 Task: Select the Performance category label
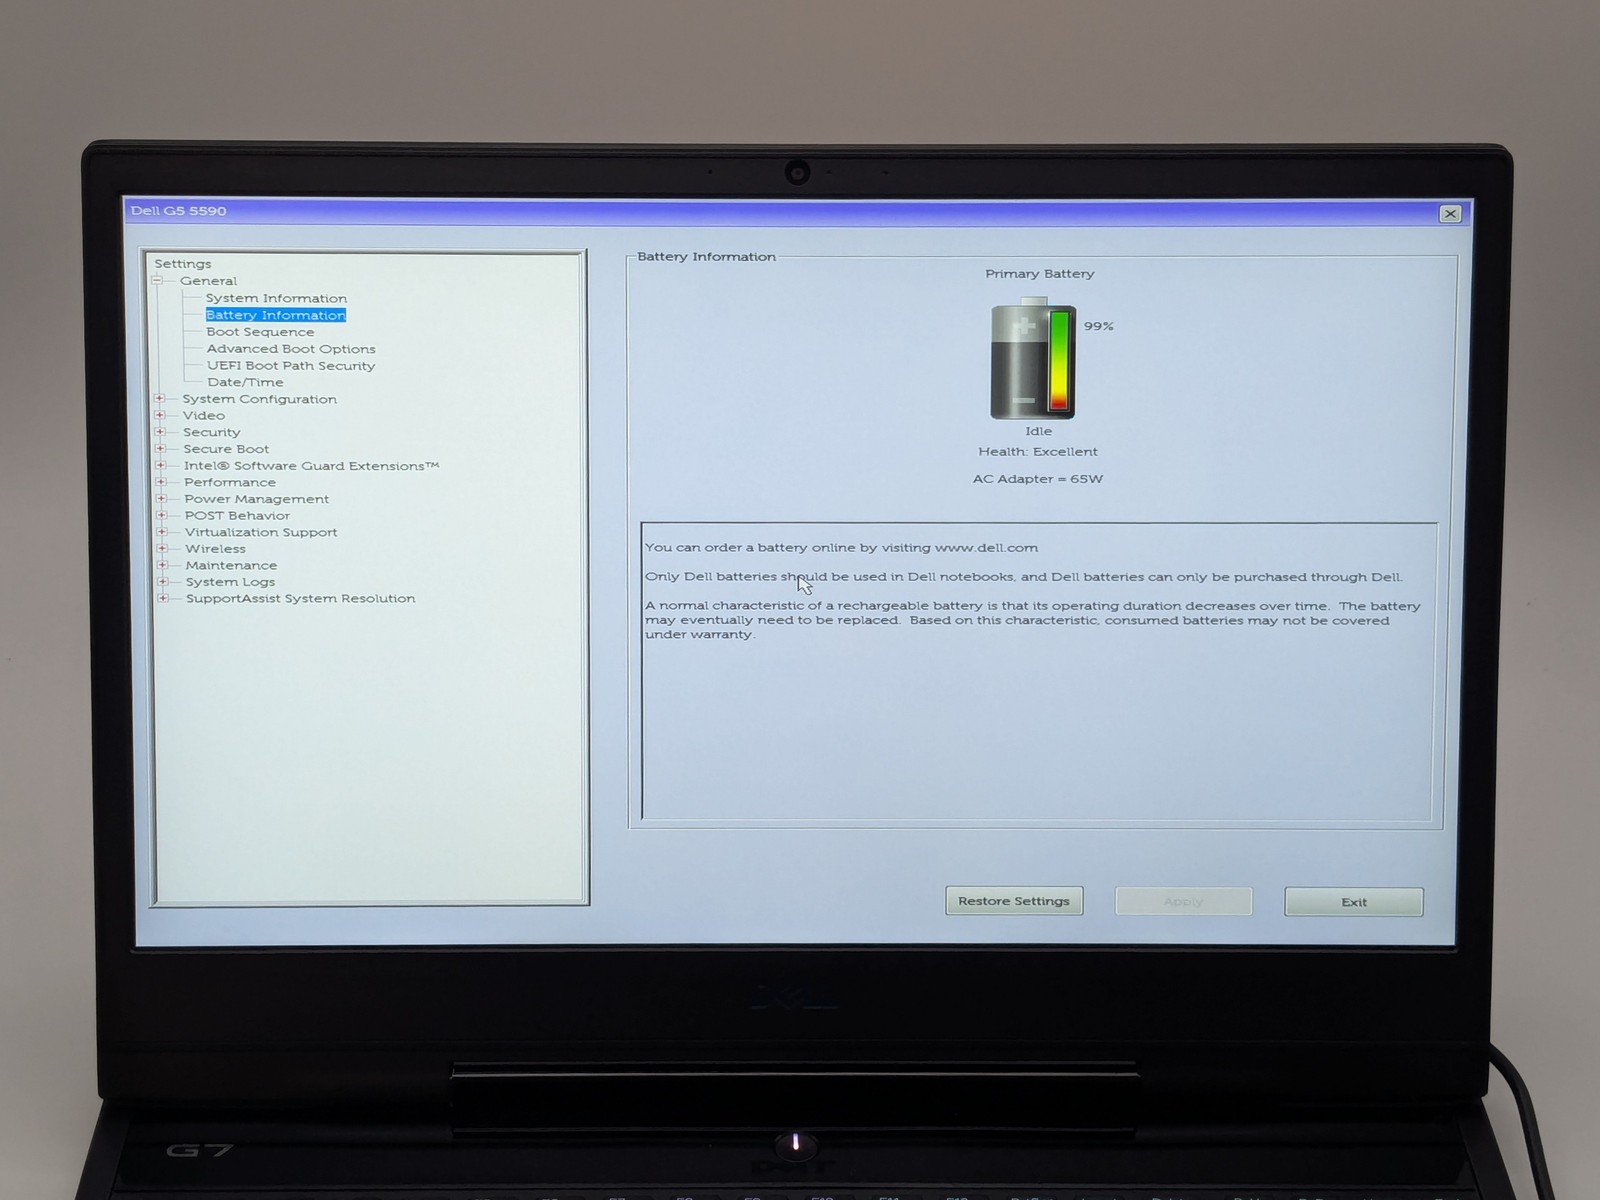pos(230,482)
